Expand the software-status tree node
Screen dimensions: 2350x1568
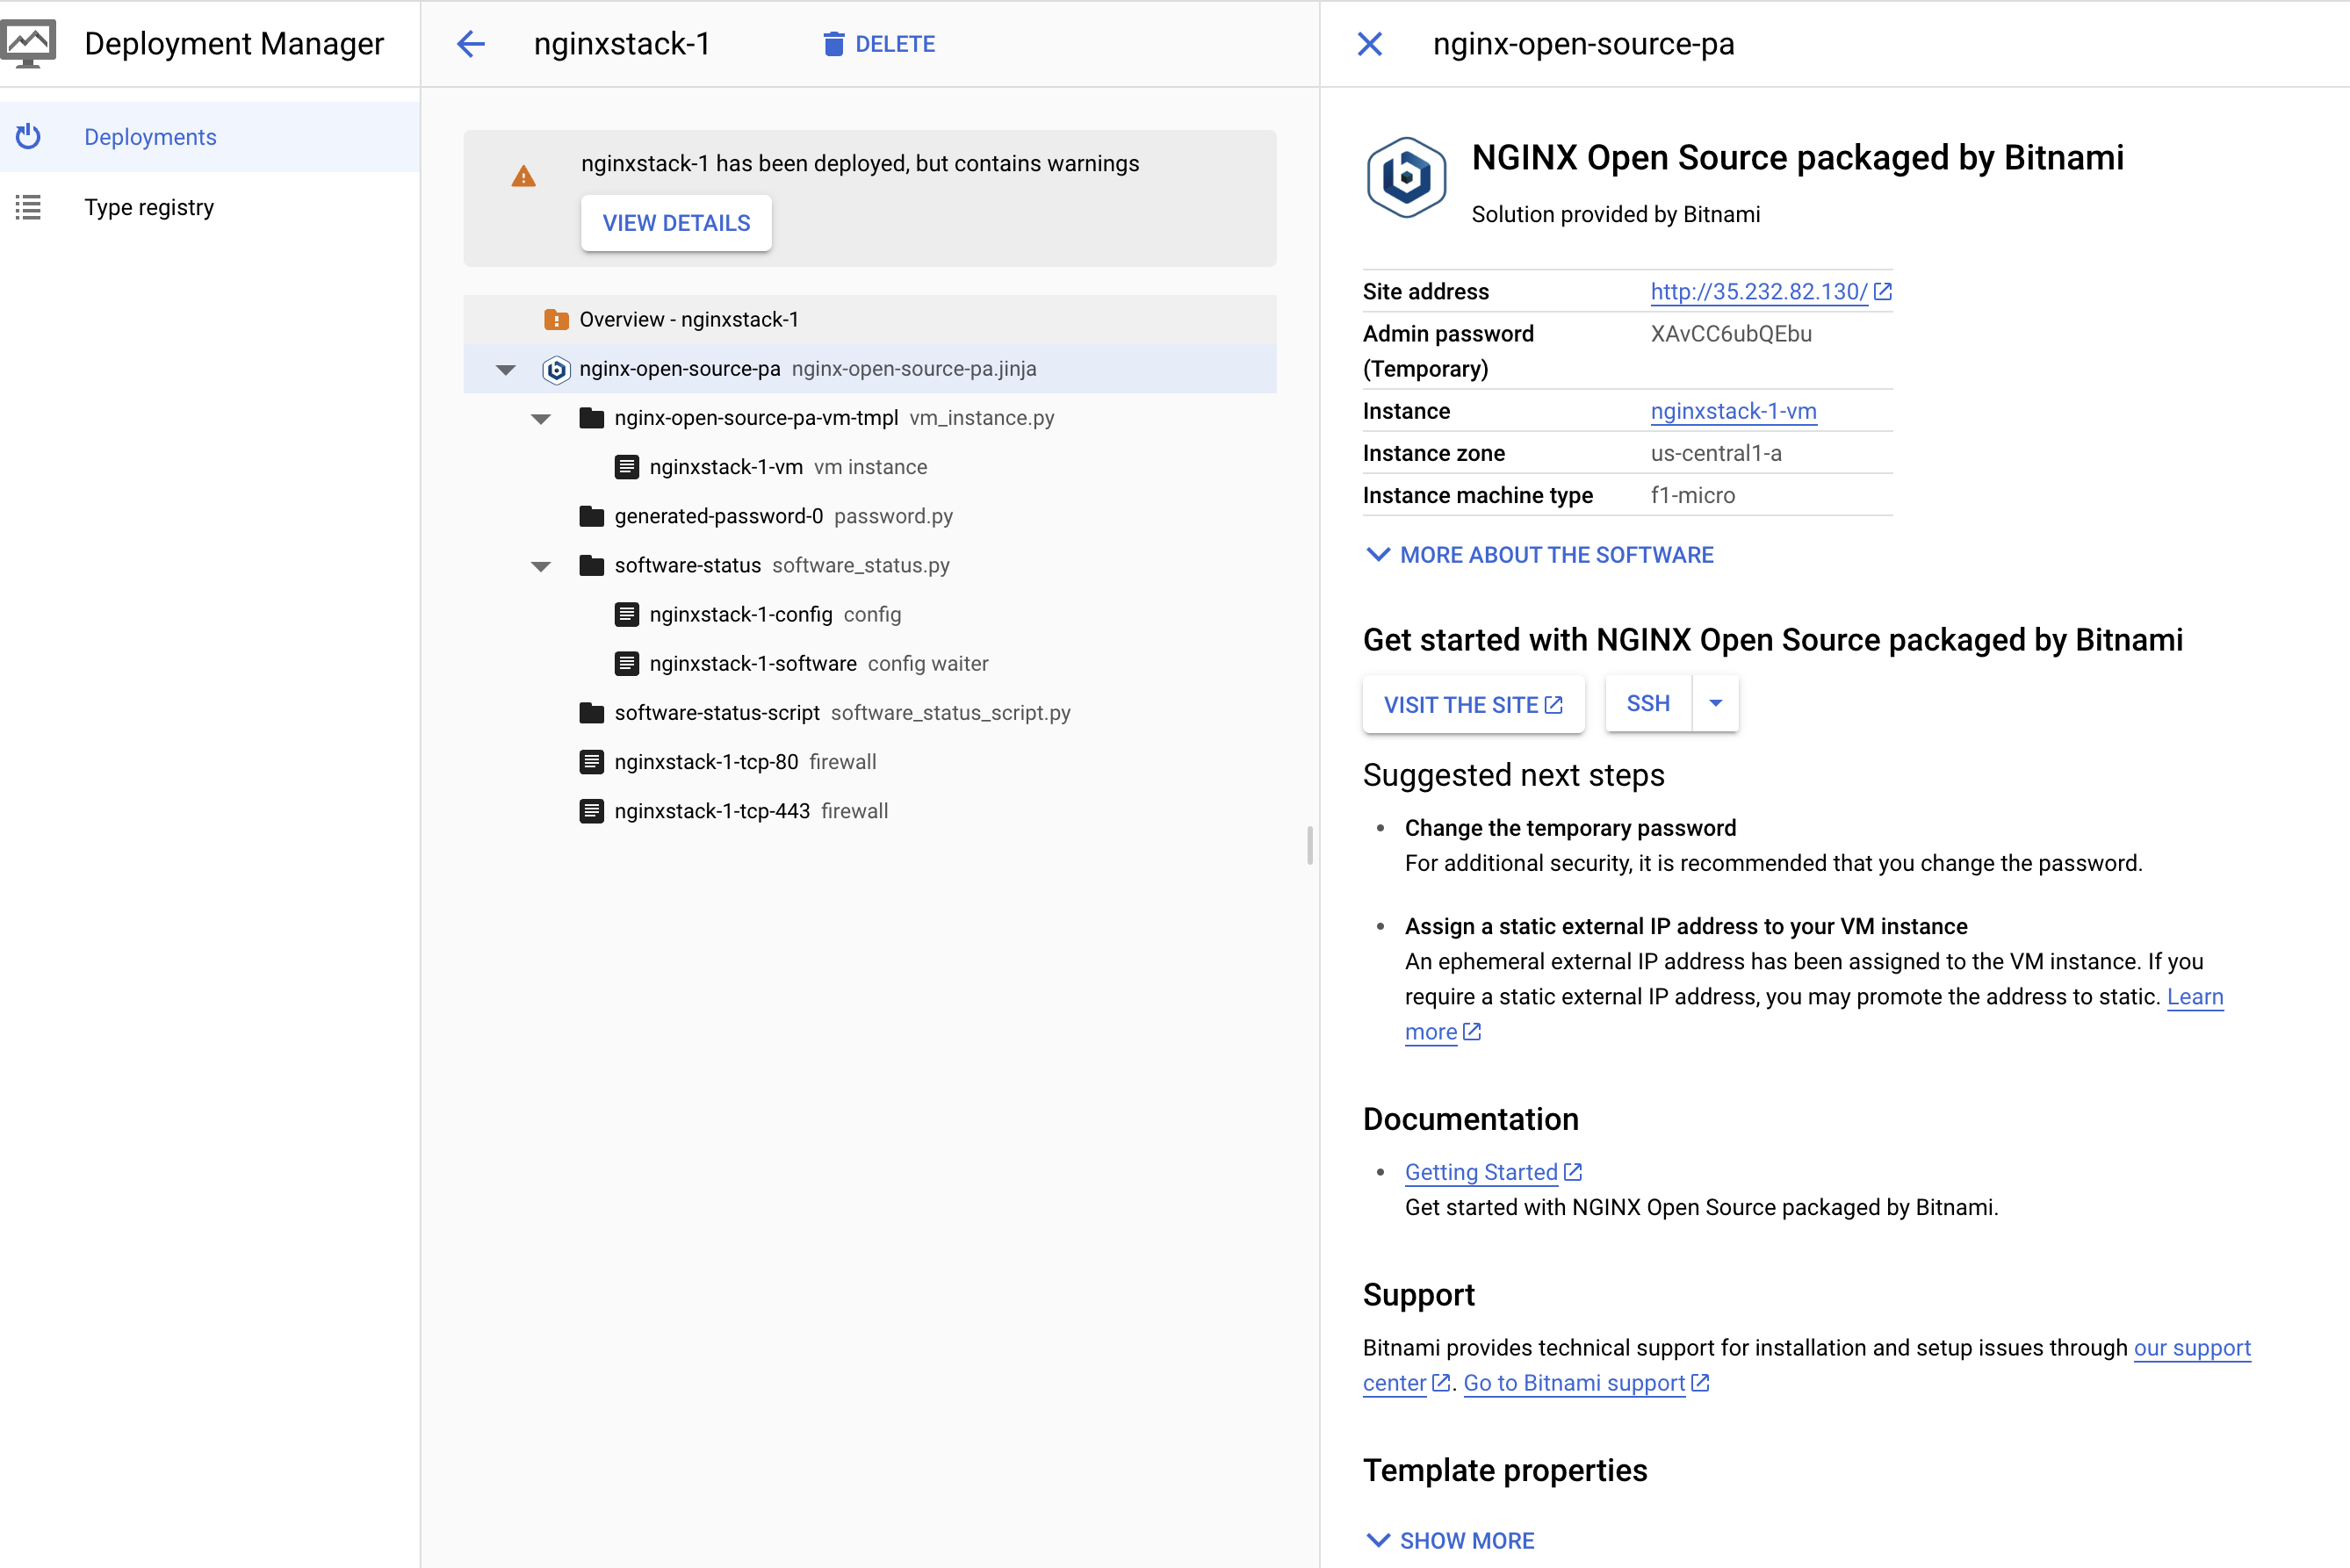pyautogui.click(x=541, y=565)
